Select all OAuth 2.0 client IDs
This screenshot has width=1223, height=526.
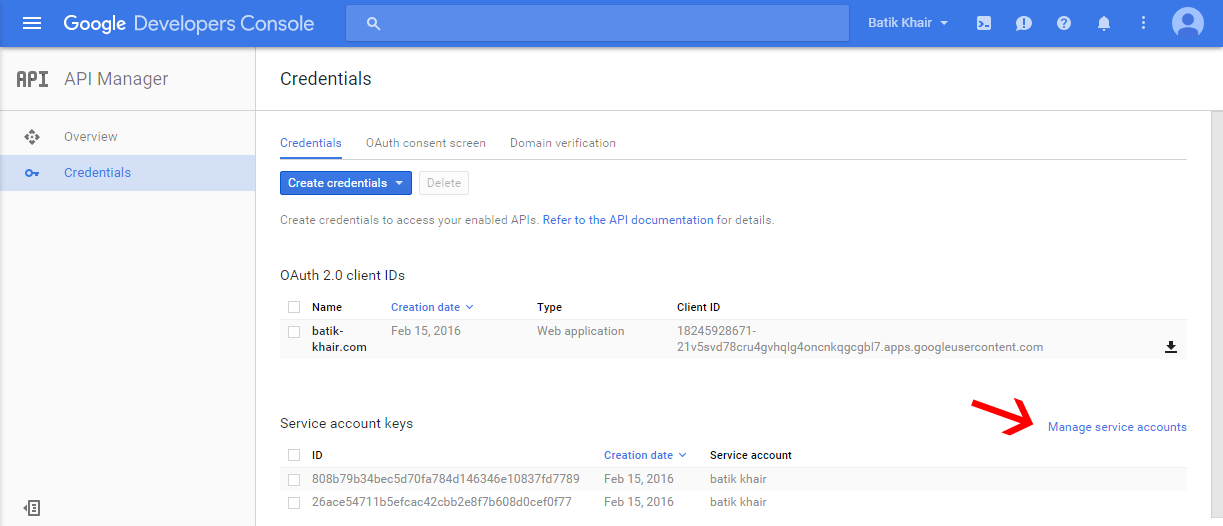tap(294, 307)
